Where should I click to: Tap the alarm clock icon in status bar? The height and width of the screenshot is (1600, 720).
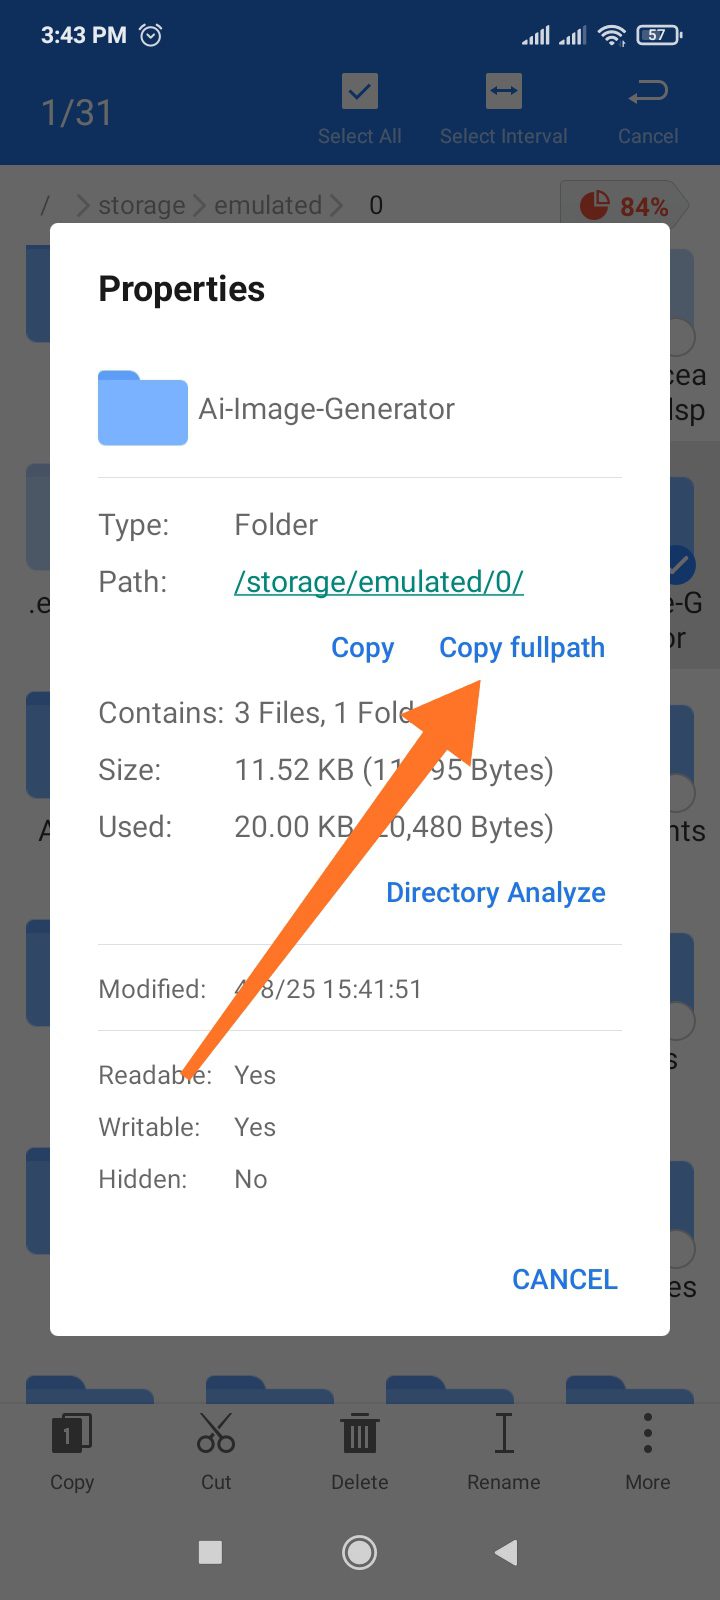coord(150,34)
